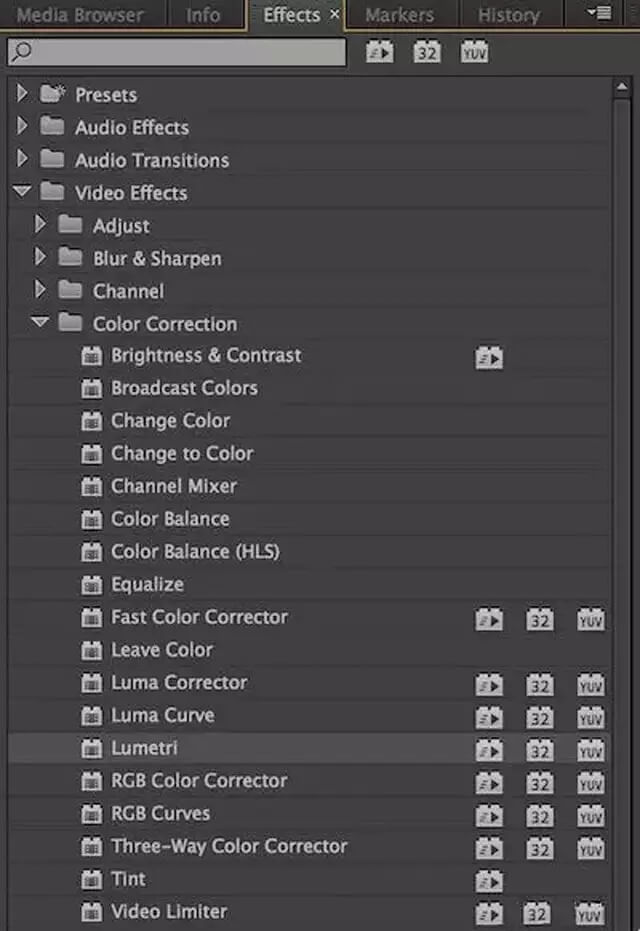Click the Video Limiter YUV badge icon
The width and height of the screenshot is (640, 931).
(590, 913)
